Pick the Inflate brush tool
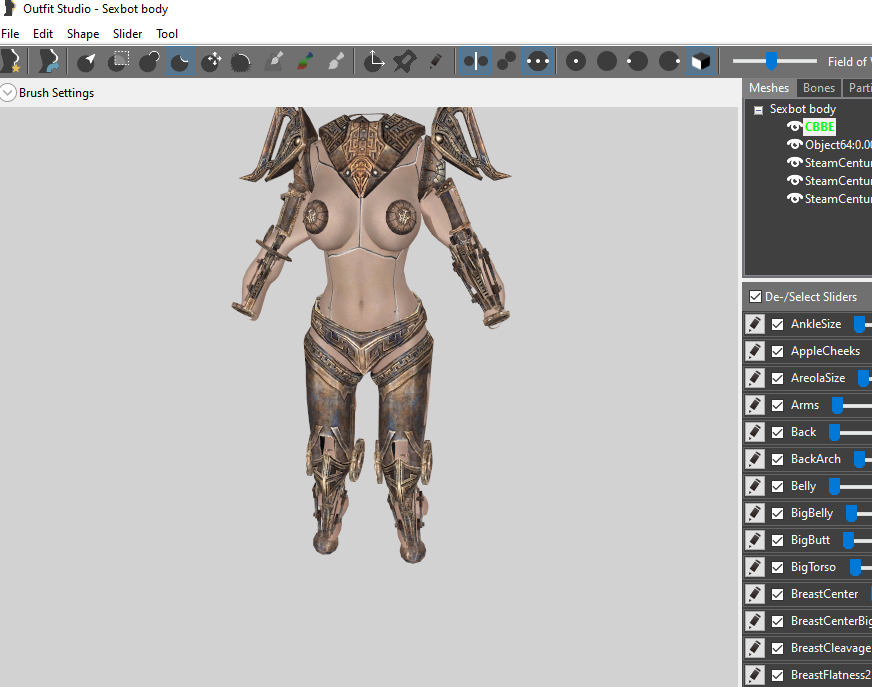The width and height of the screenshot is (872, 687). 149,61
